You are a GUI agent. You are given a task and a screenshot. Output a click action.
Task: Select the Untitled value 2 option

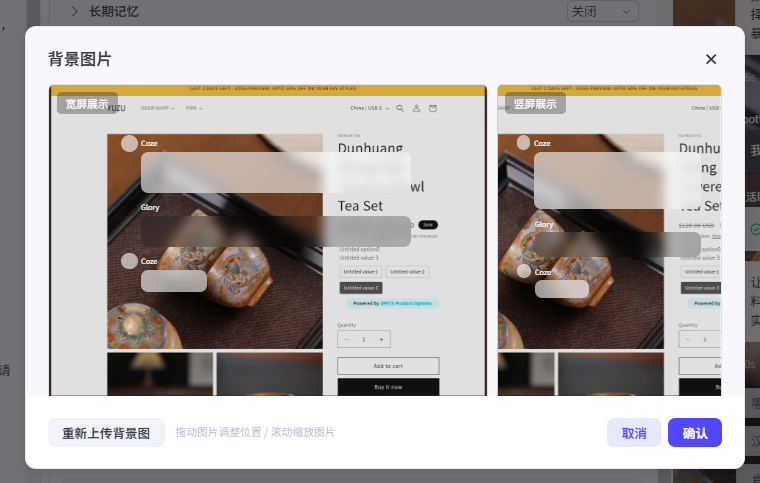(407, 272)
